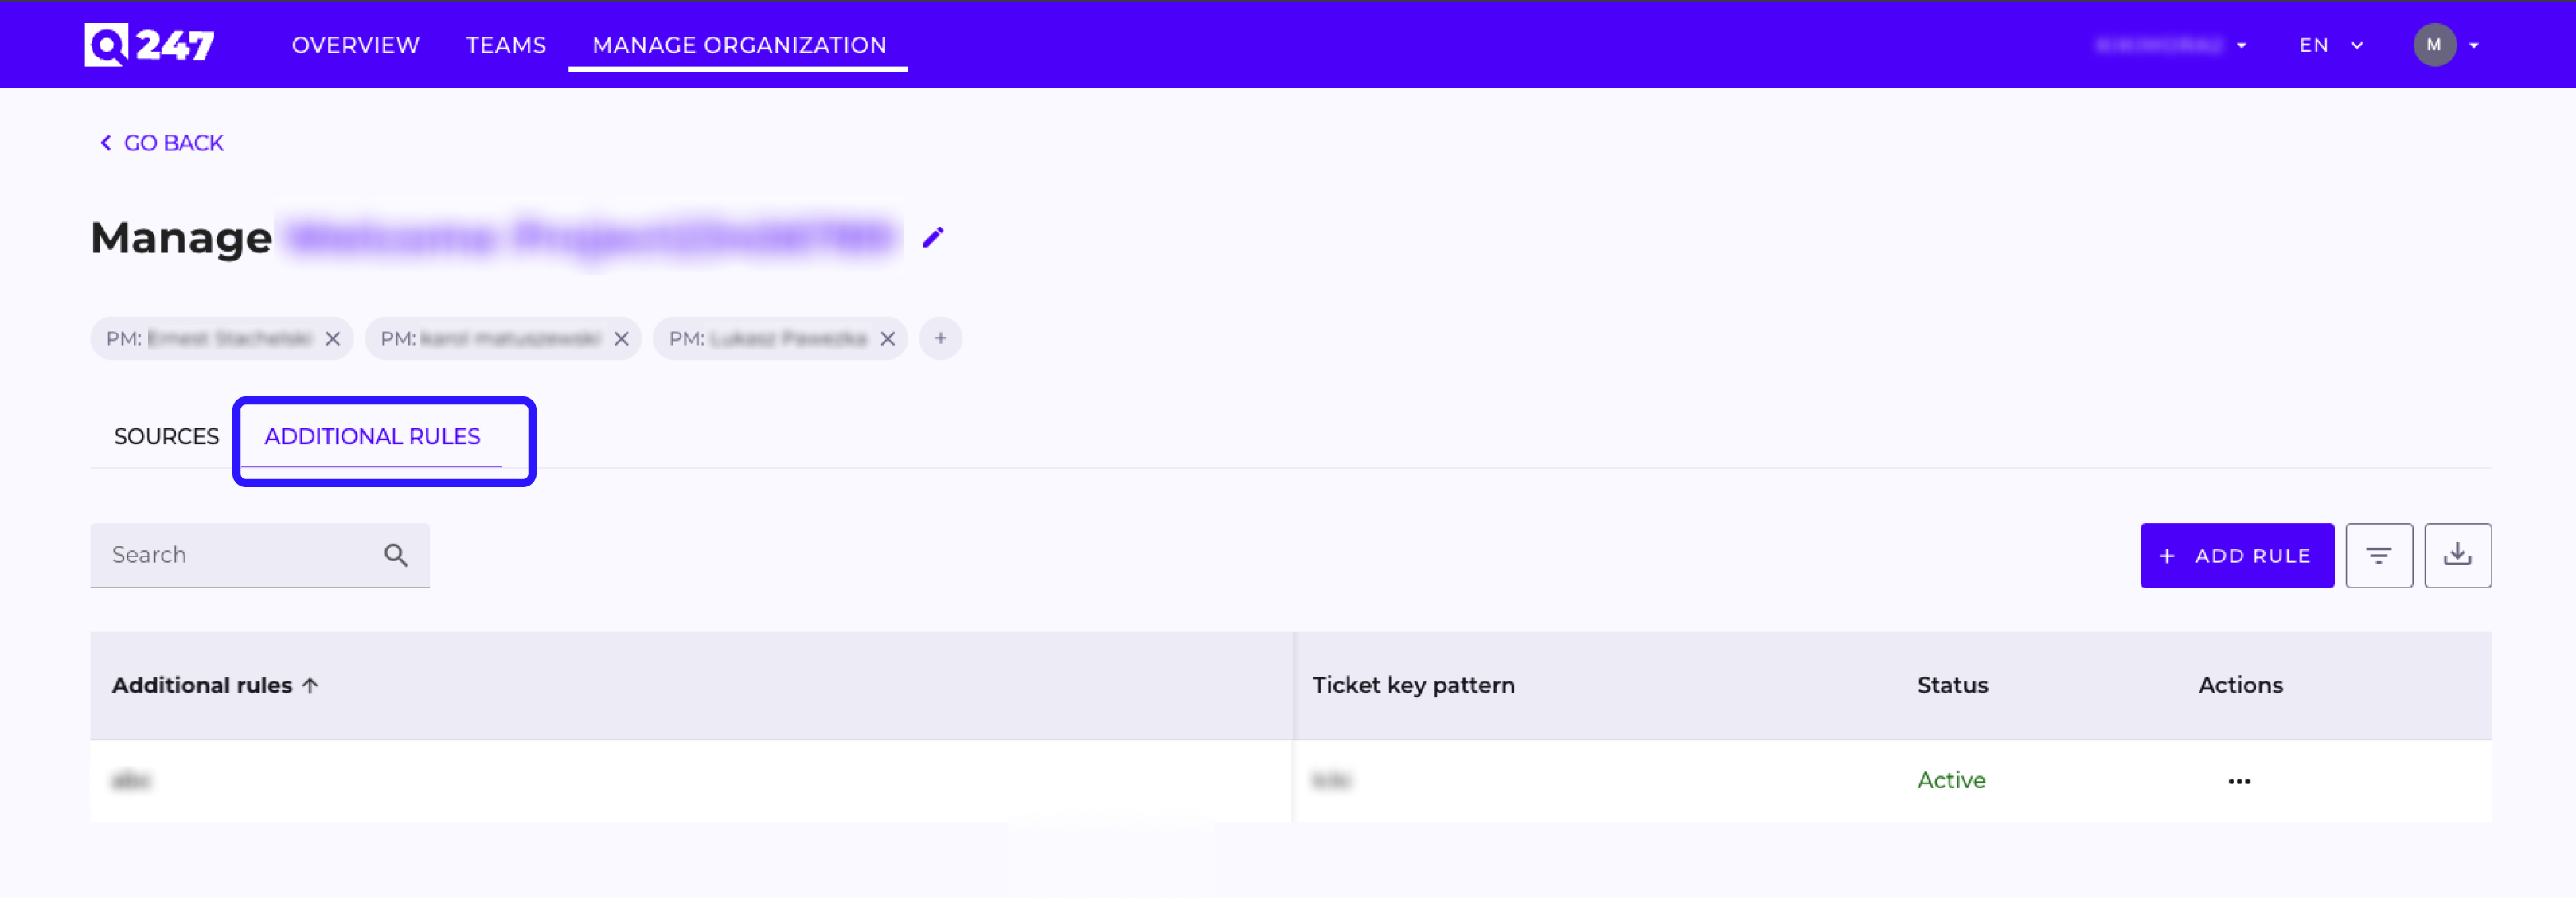
Task: Remove the third PM chip
Action: [887, 339]
